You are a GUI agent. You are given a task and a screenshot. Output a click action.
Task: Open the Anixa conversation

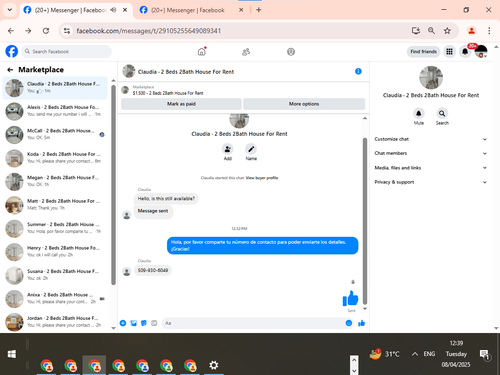pos(55,299)
